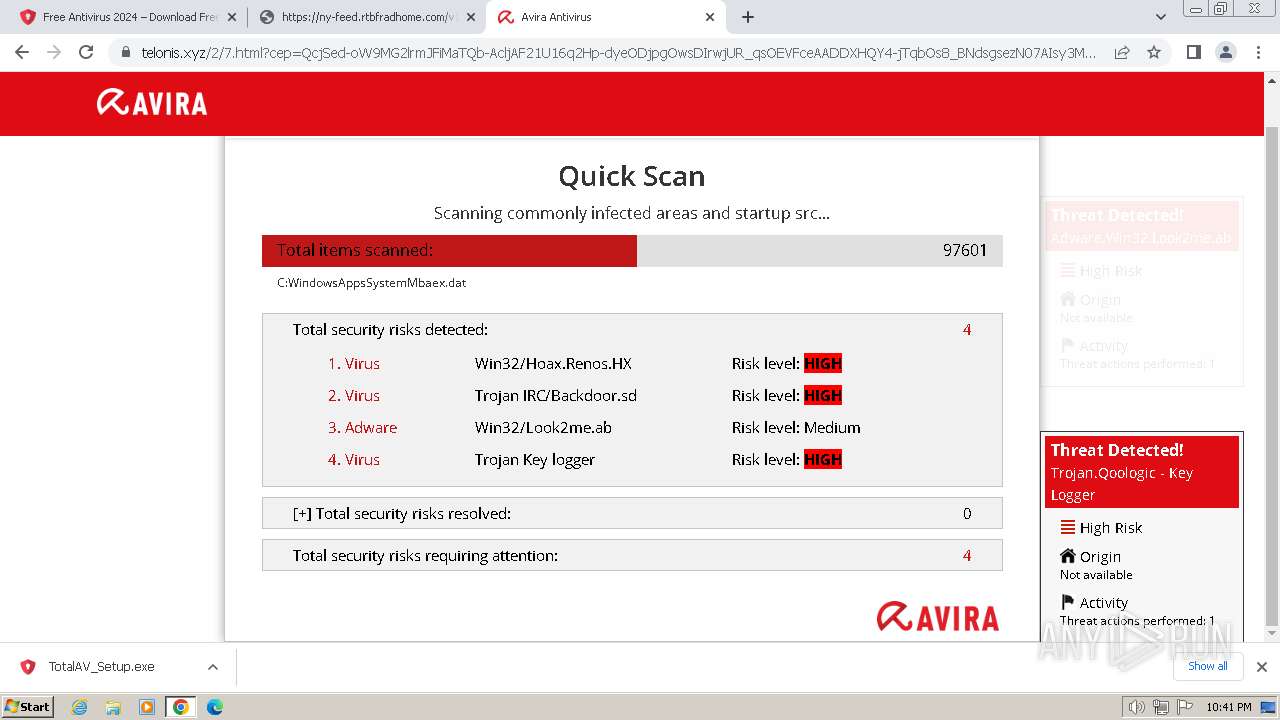
Task: Go back with the browser back arrow
Action: coord(22,52)
